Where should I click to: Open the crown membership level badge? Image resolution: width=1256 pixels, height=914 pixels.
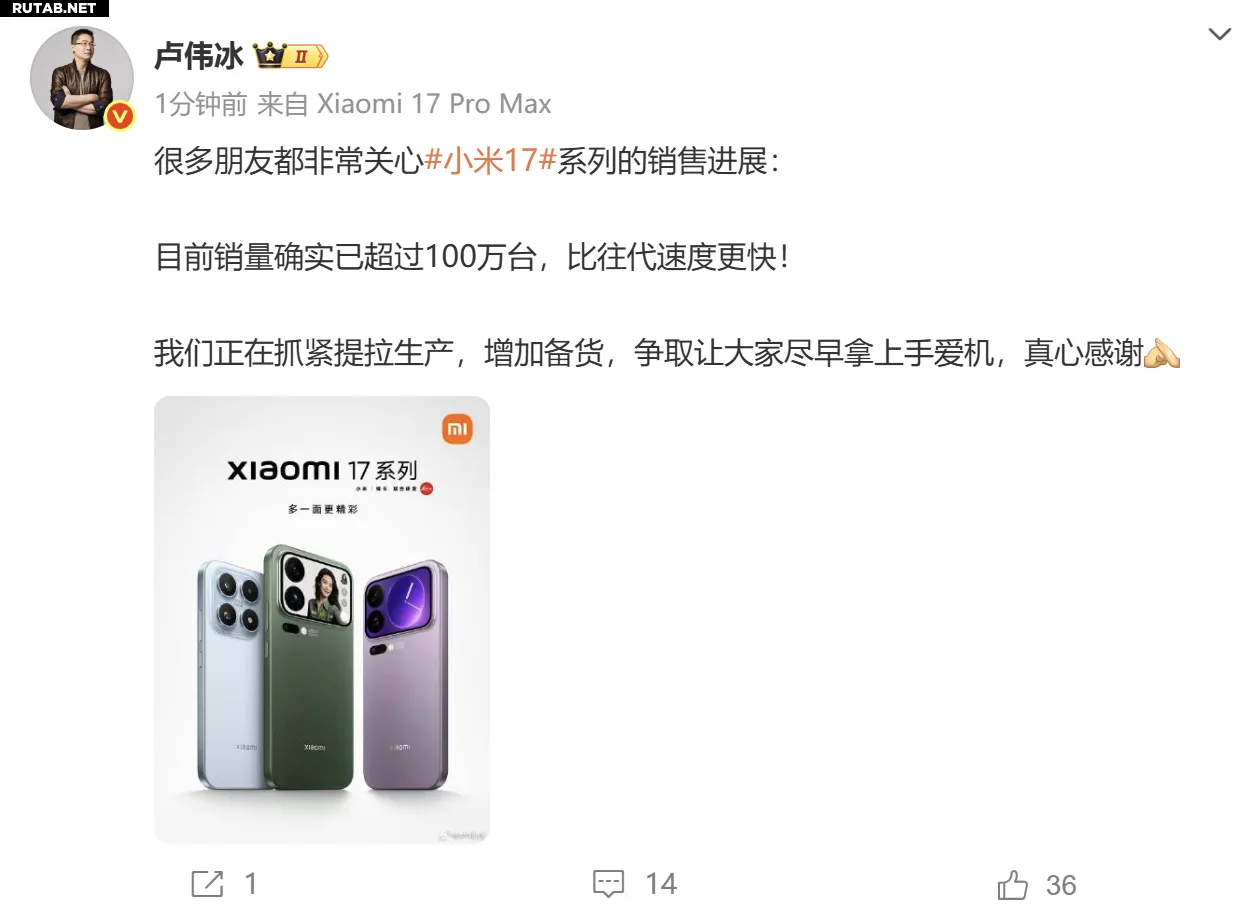pos(291,55)
